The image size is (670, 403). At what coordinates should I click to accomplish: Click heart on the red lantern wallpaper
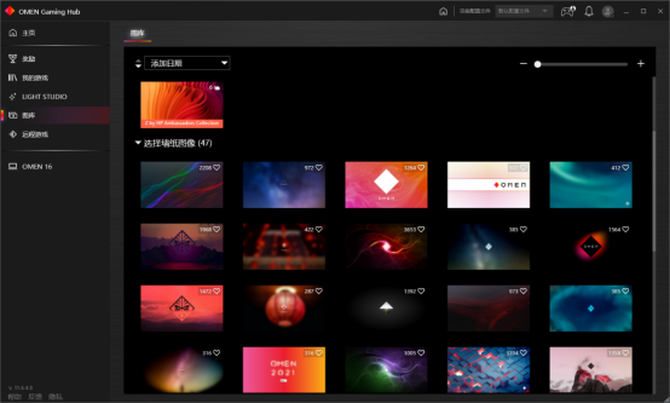tap(319, 291)
